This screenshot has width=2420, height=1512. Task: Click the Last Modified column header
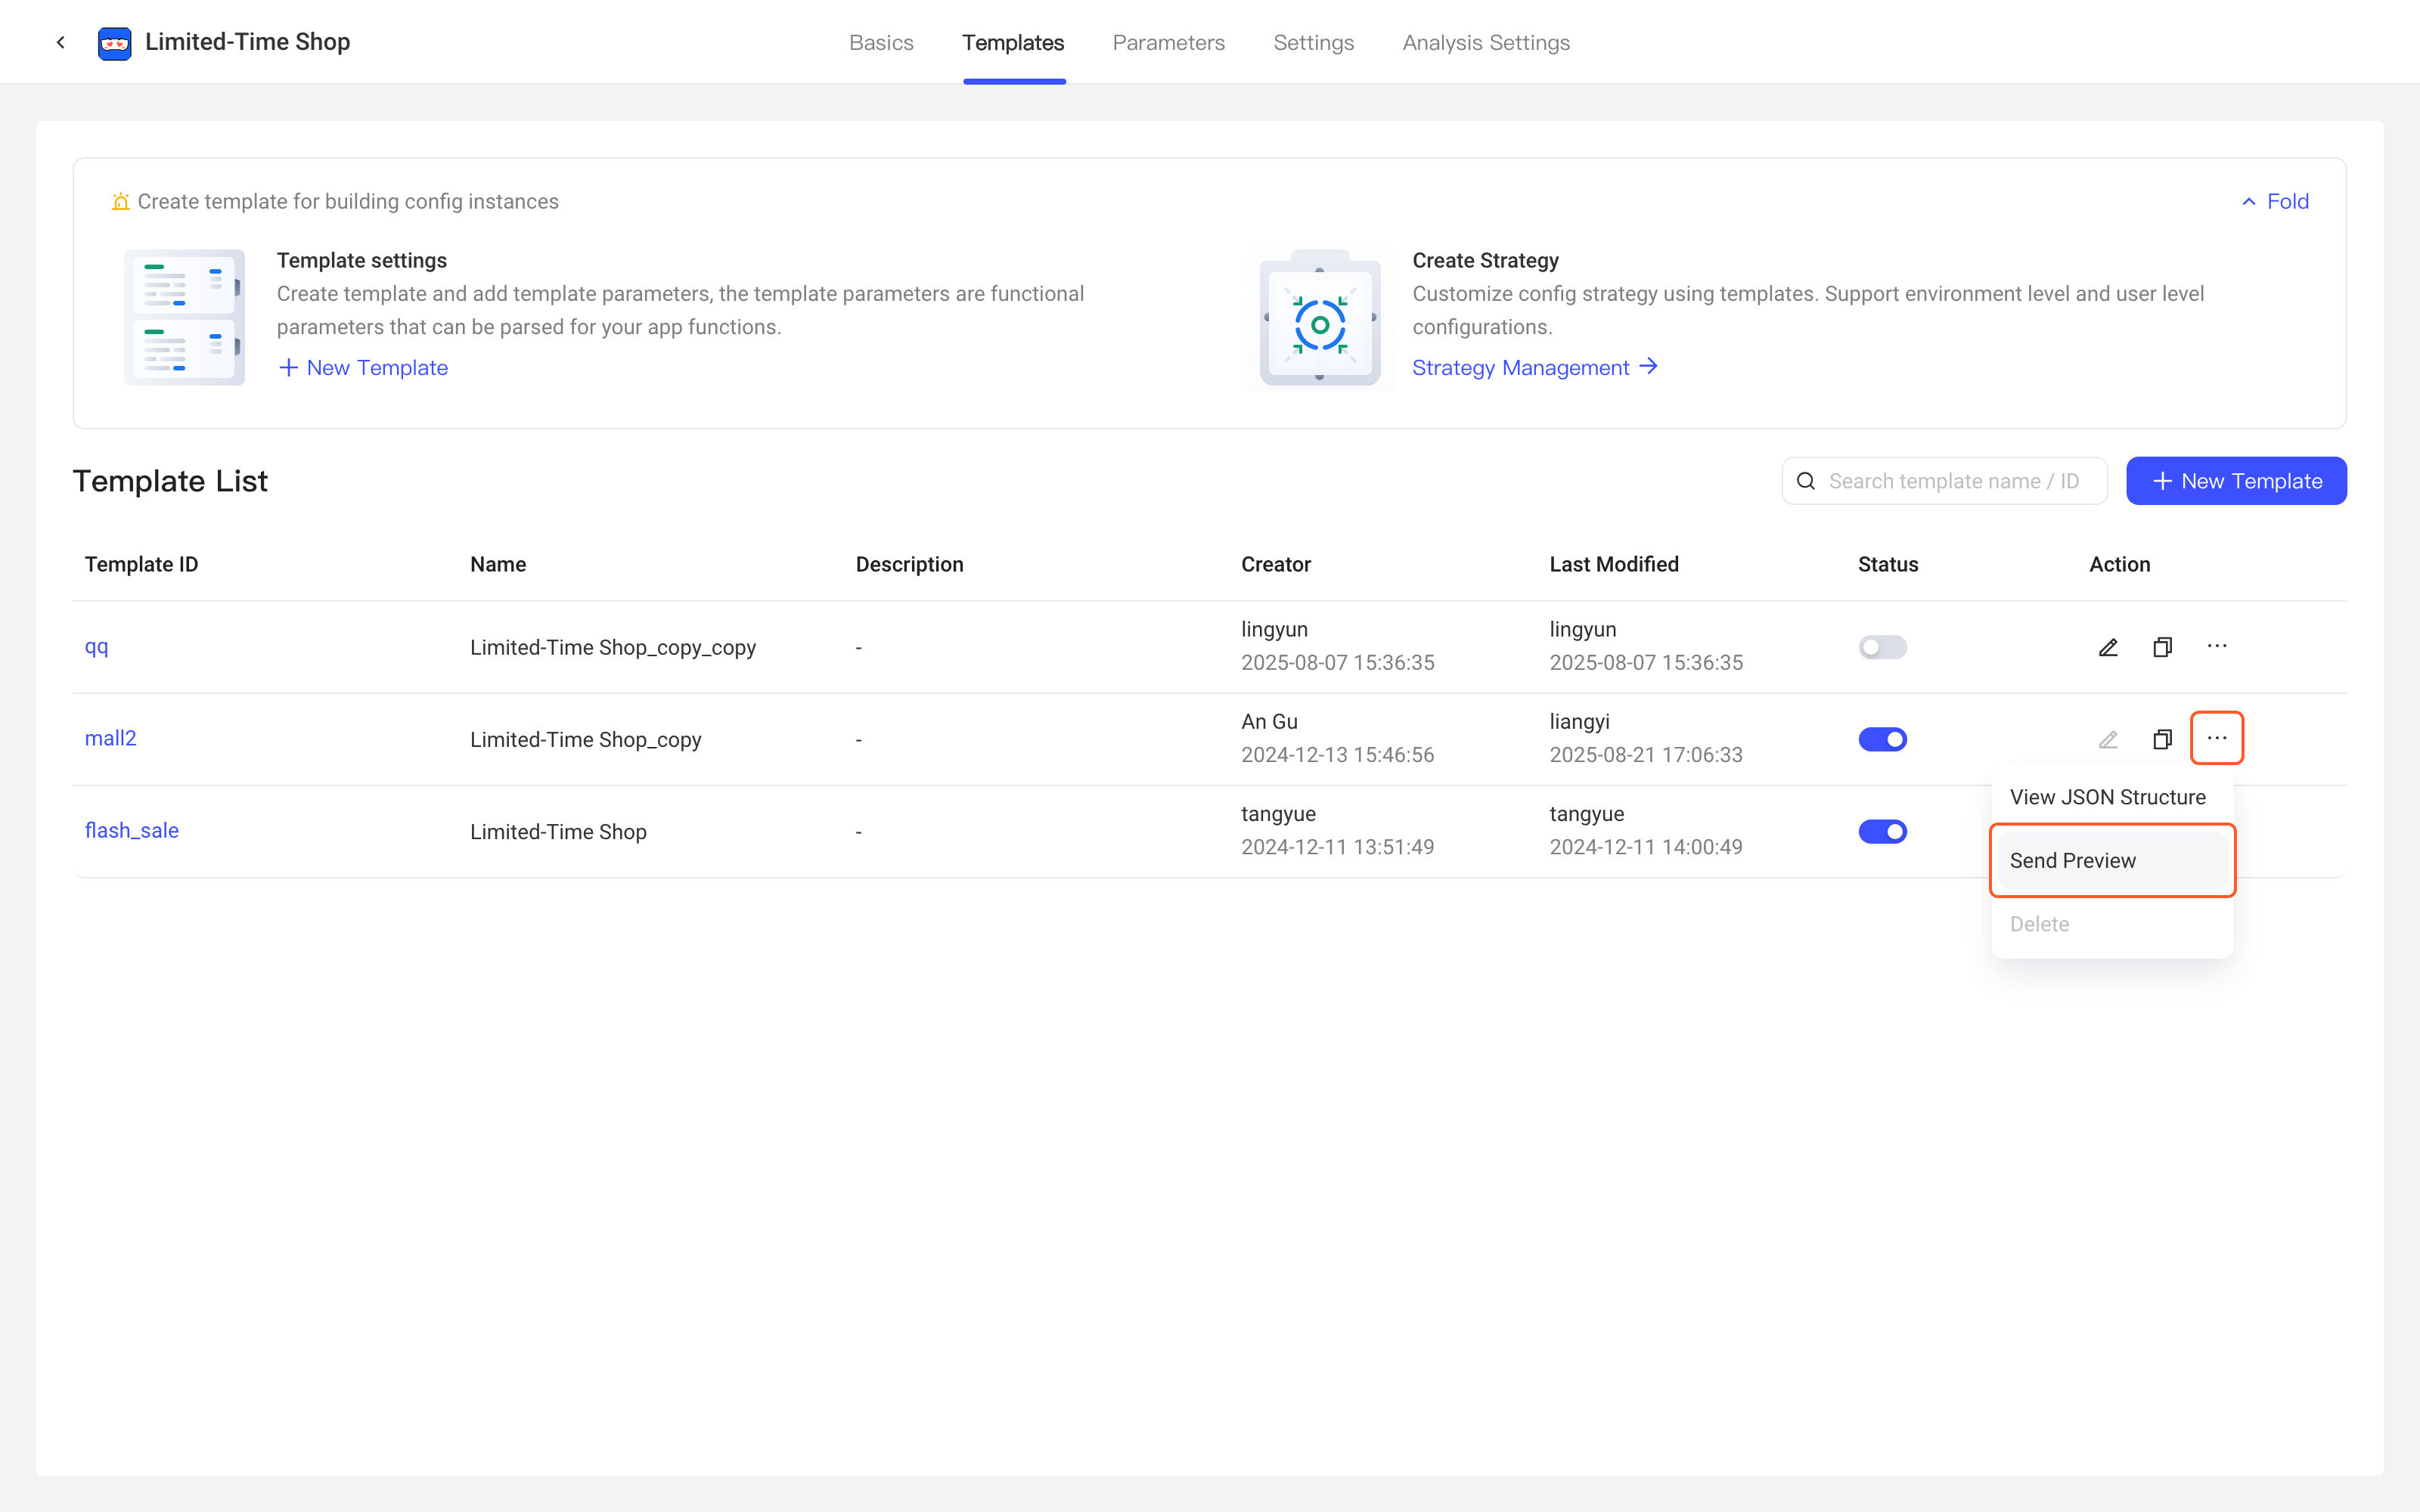1614,564
